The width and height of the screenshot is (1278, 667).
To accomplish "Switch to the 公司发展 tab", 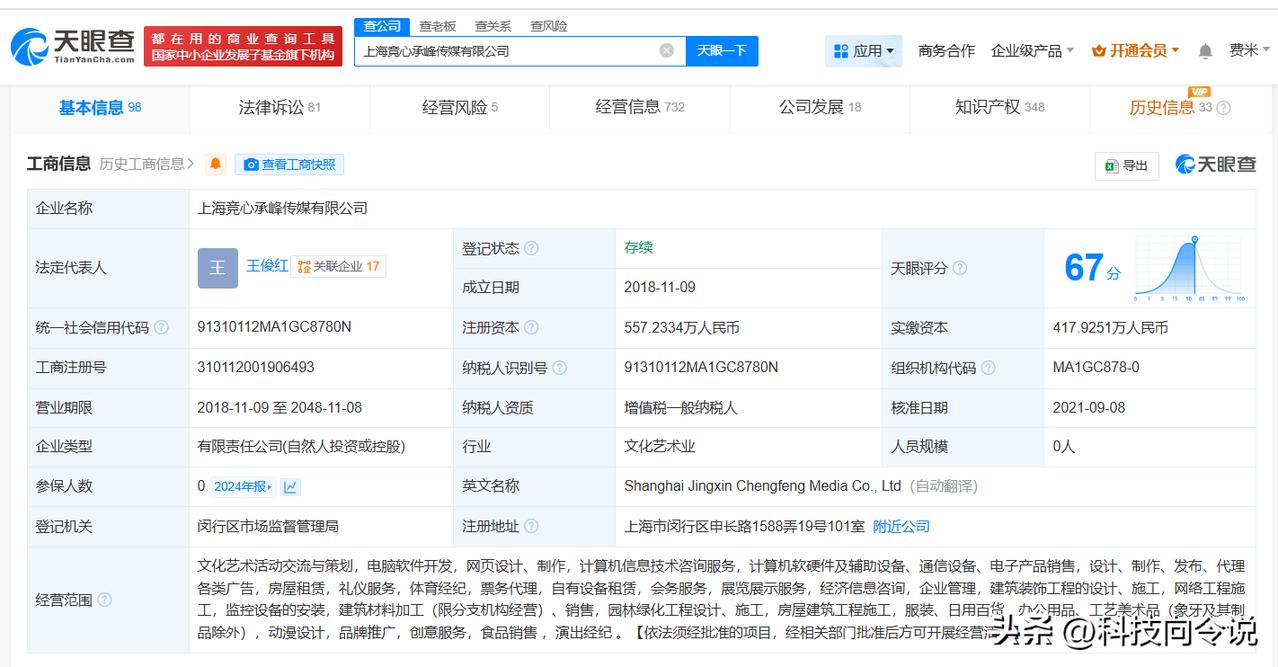I will [x=820, y=108].
